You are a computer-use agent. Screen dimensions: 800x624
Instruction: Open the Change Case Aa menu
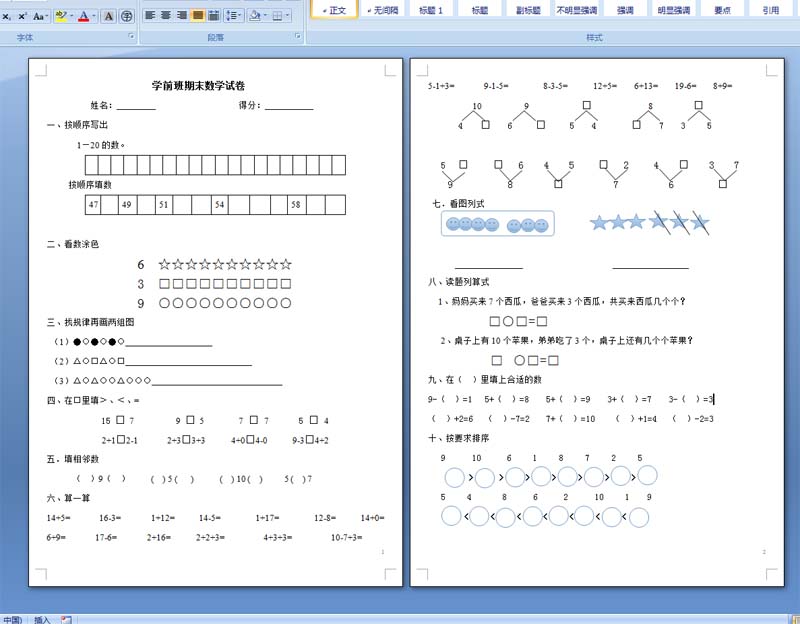pos(40,16)
